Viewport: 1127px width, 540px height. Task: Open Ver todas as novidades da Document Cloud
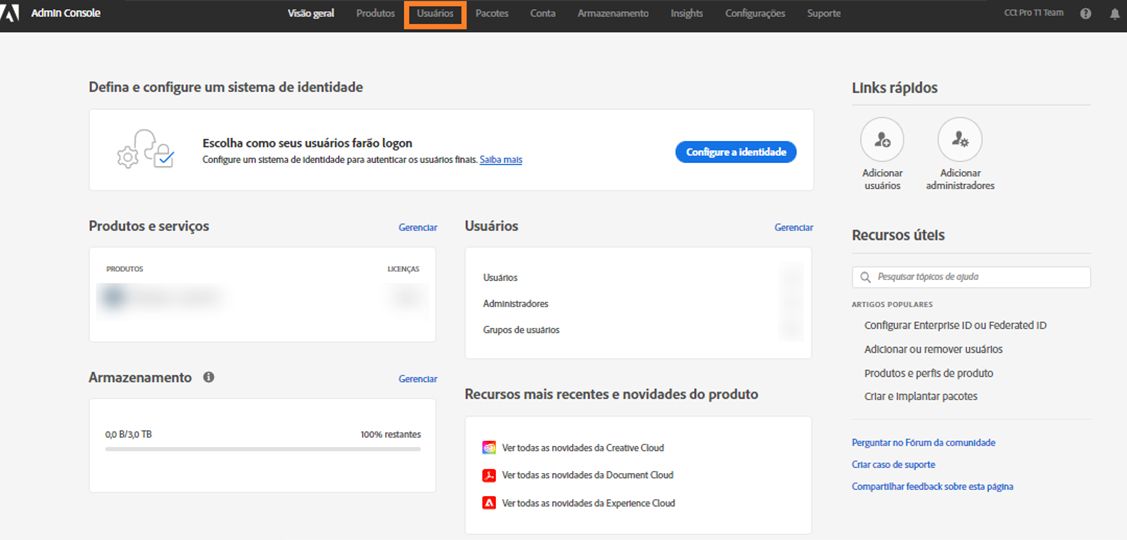coord(587,475)
